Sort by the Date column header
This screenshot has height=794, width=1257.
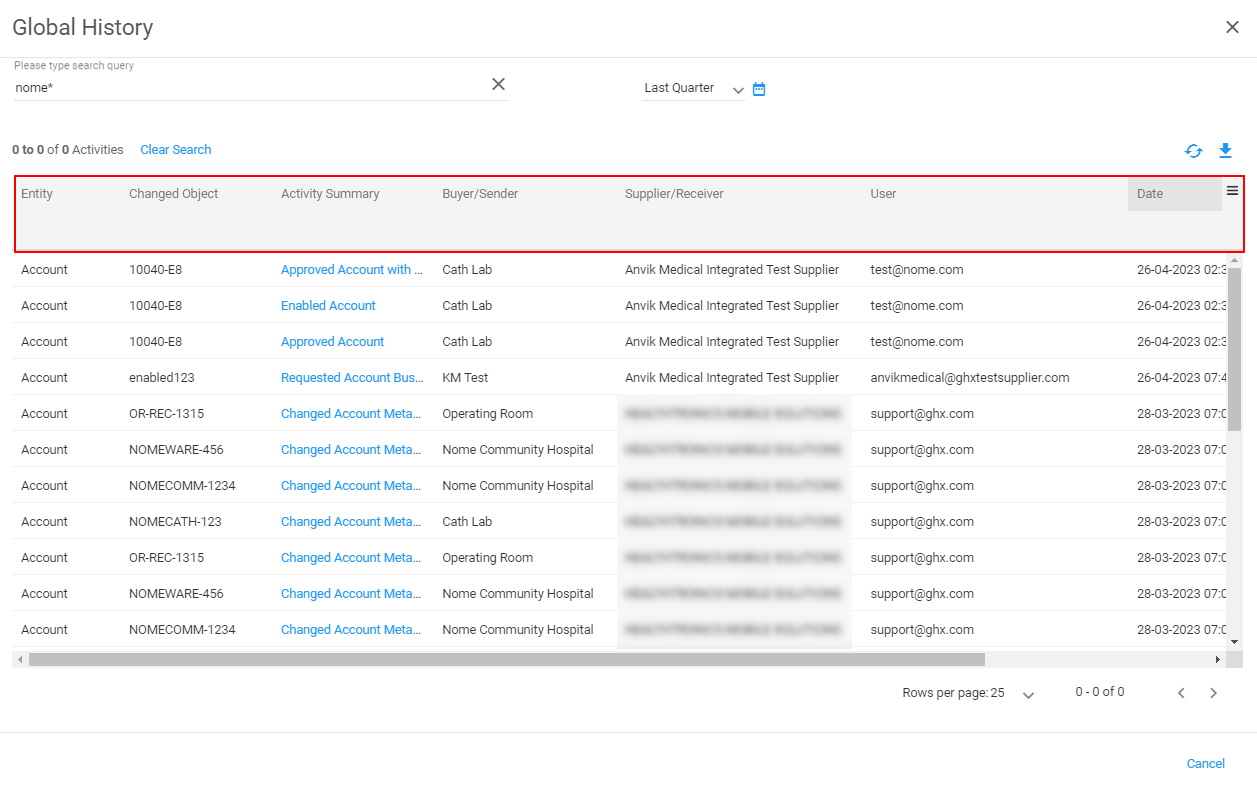tap(1150, 194)
